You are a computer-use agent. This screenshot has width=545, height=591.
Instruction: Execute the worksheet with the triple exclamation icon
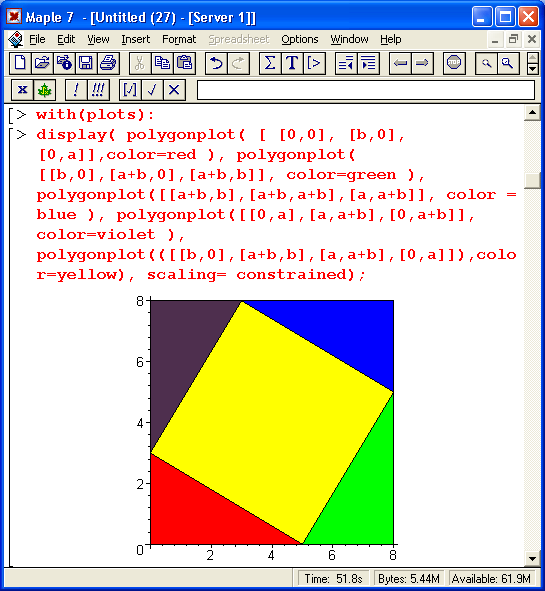tap(98, 90)
